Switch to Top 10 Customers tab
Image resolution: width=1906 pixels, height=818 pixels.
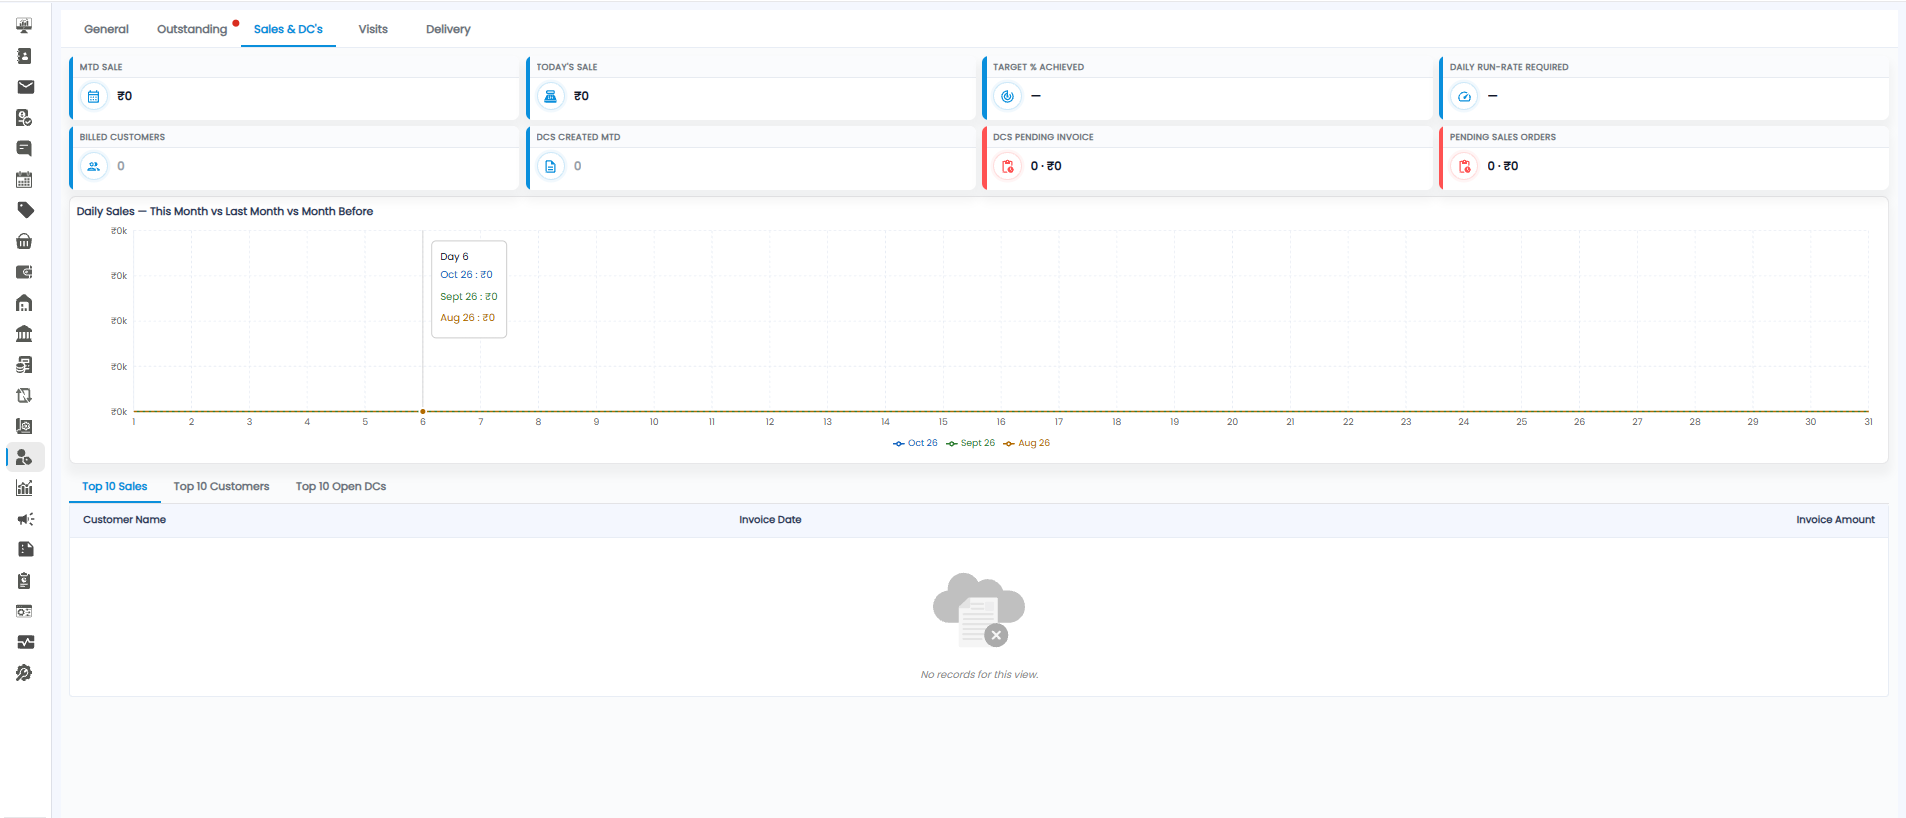(x=221, y=486)
